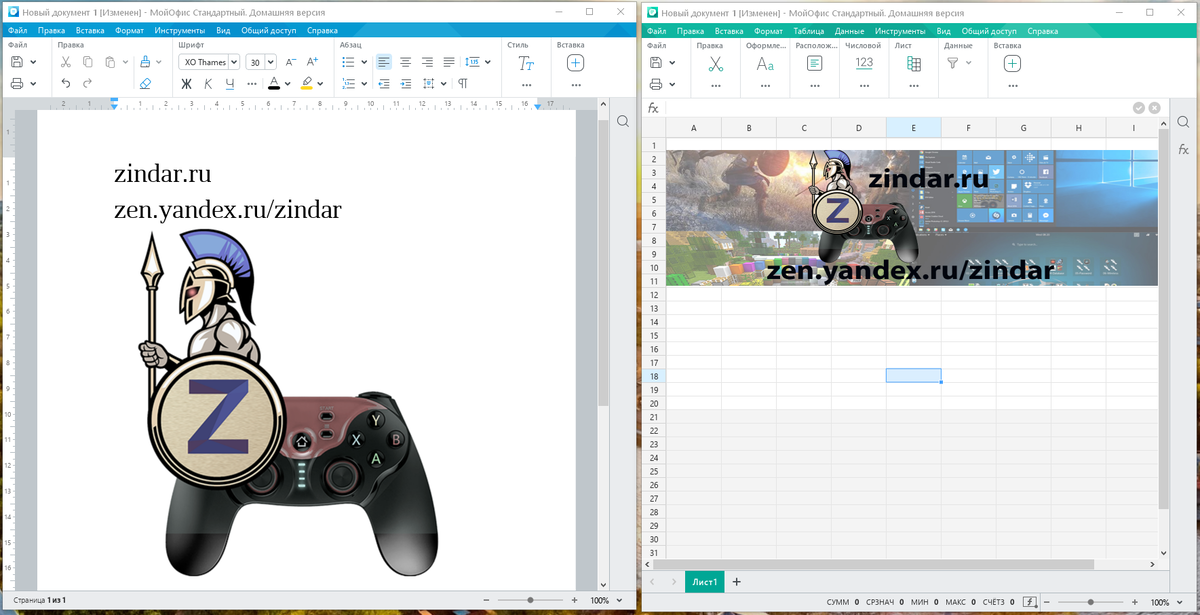Open the Style Tт icon
Screen dimensions: 1200x615
click(526, 63)
